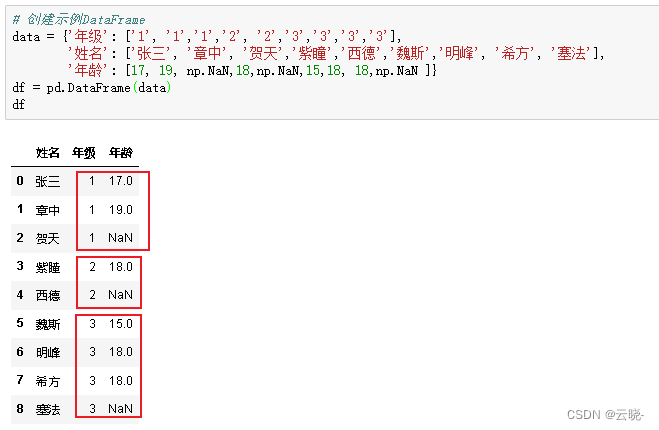Click row index 5 in the table
The width and height of the screenshot is (659, 430).
coord(20,323)
